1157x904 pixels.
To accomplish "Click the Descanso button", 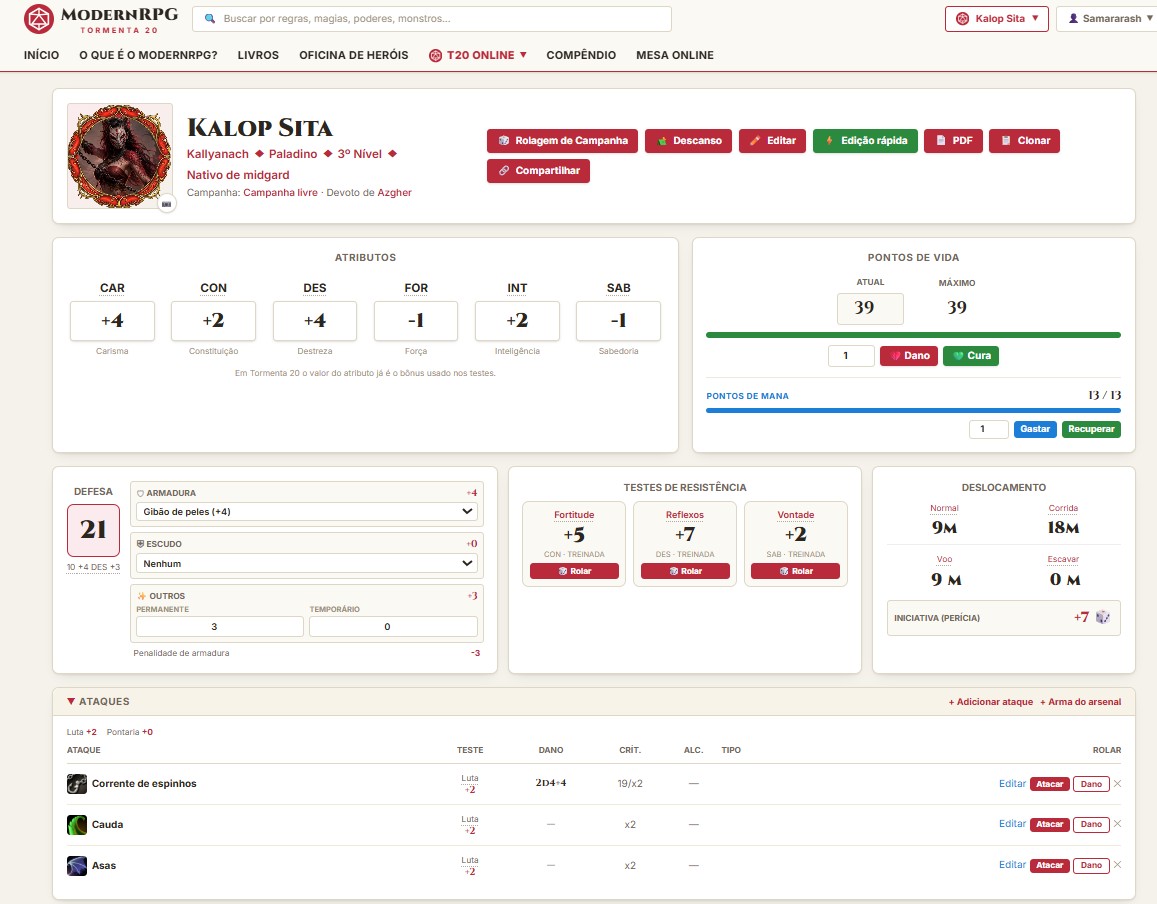I will point(688,141).
